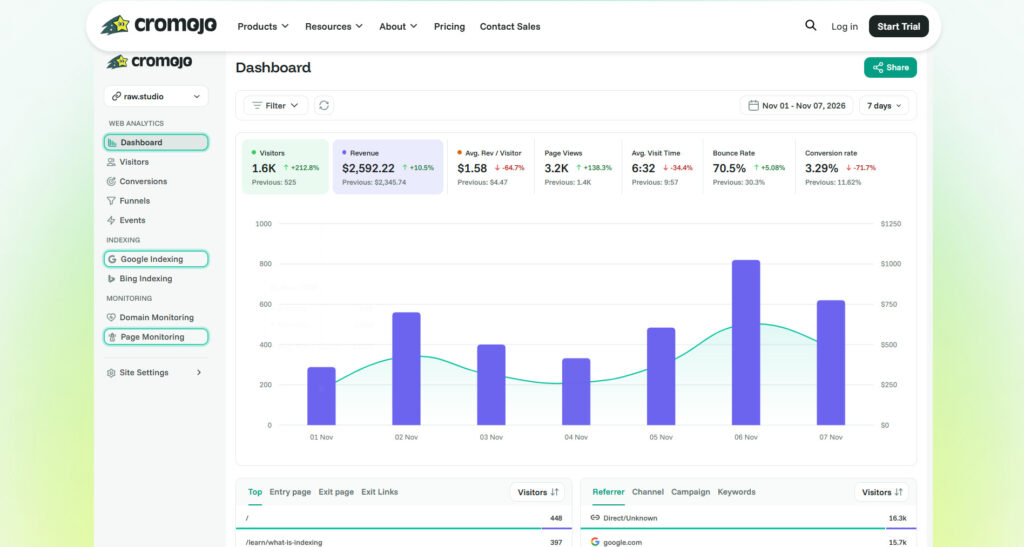
Task: Open the Filter dropdown
Action: pos(276,105)
